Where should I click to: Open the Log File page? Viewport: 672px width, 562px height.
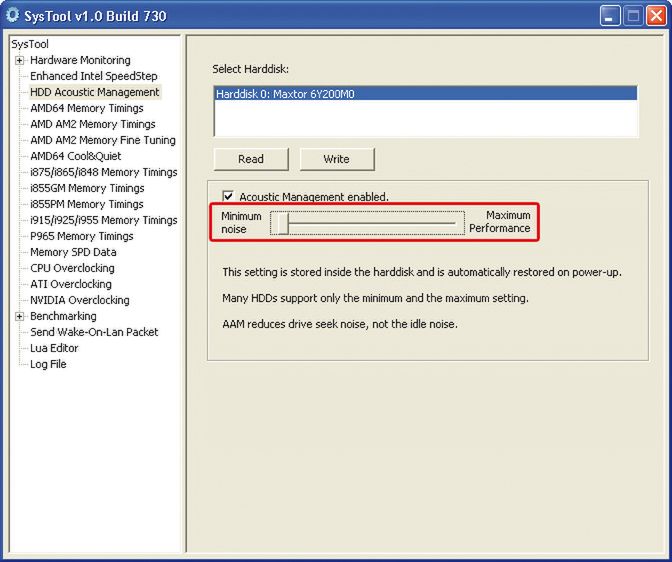click(x=48, y=364)
